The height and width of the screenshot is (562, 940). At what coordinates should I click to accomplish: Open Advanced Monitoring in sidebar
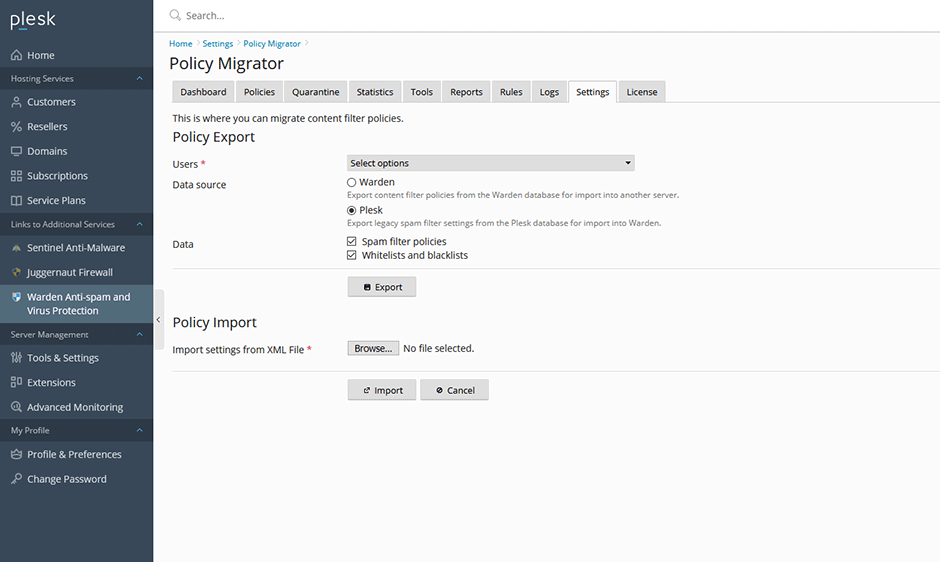[x=76, y=407]
